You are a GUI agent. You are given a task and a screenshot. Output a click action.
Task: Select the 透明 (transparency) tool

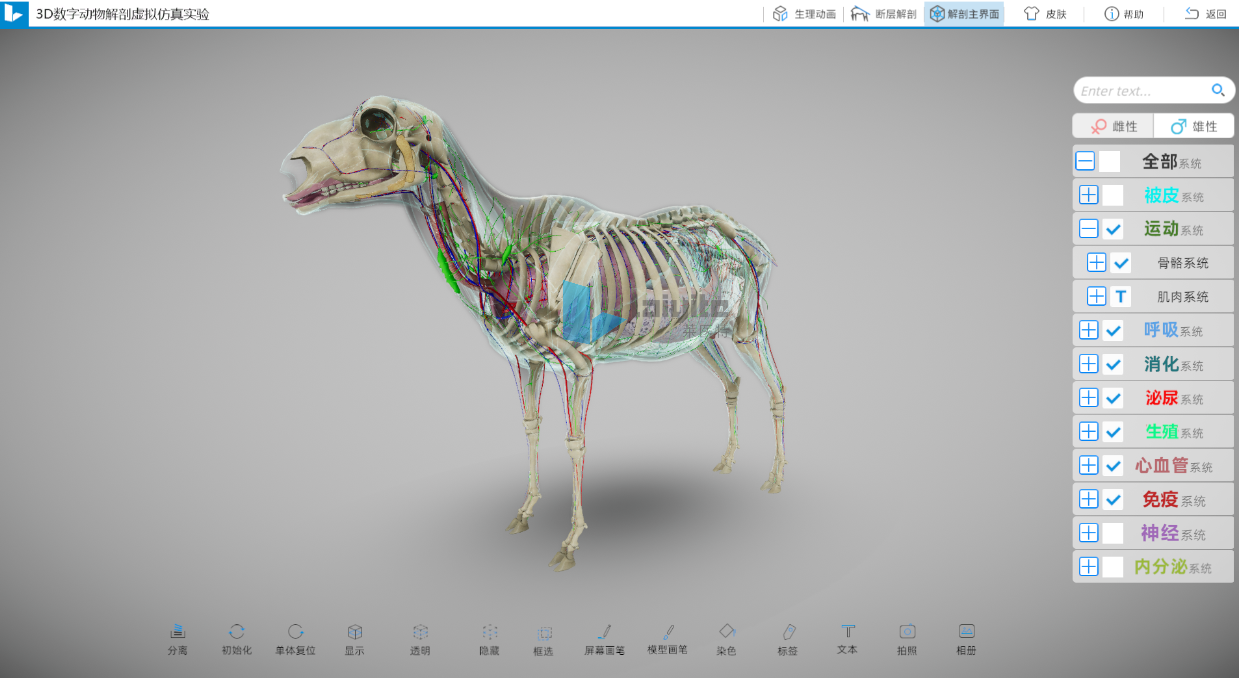pyautogui.click(x=420, y=632)
